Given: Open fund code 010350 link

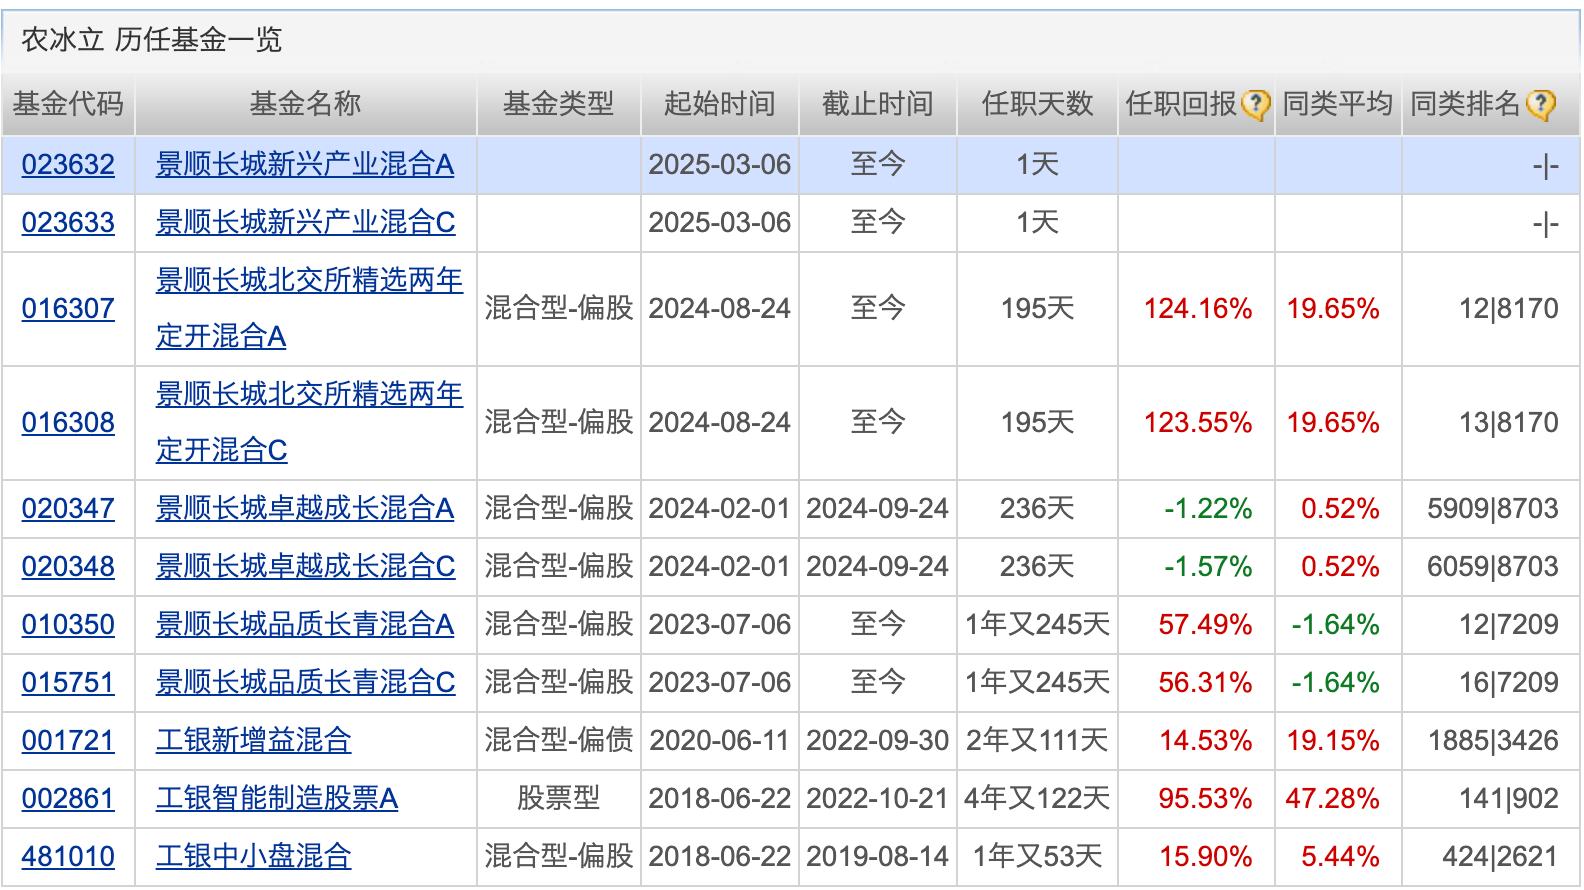Looking at the screenshot, I should coord(68,624).
